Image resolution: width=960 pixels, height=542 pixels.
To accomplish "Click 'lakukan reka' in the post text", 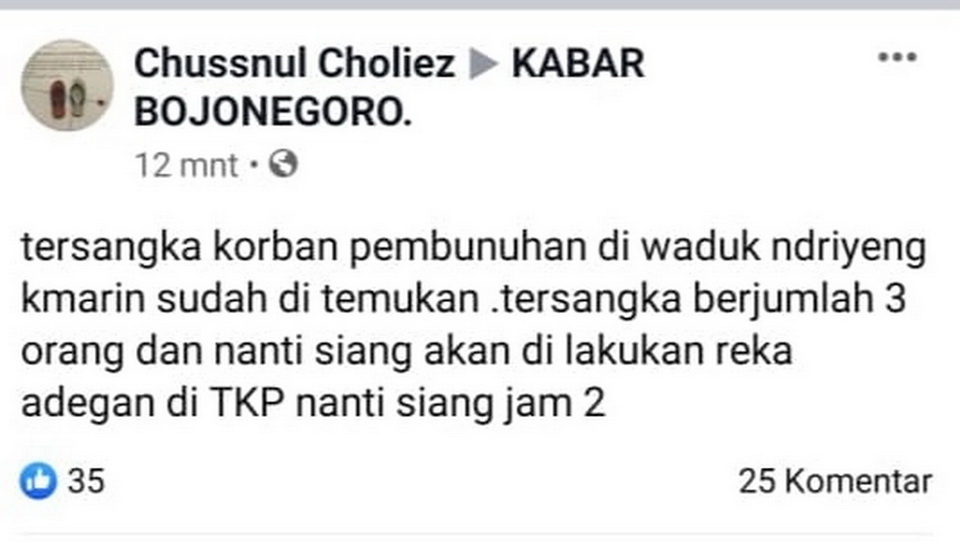I will (678, 352).
